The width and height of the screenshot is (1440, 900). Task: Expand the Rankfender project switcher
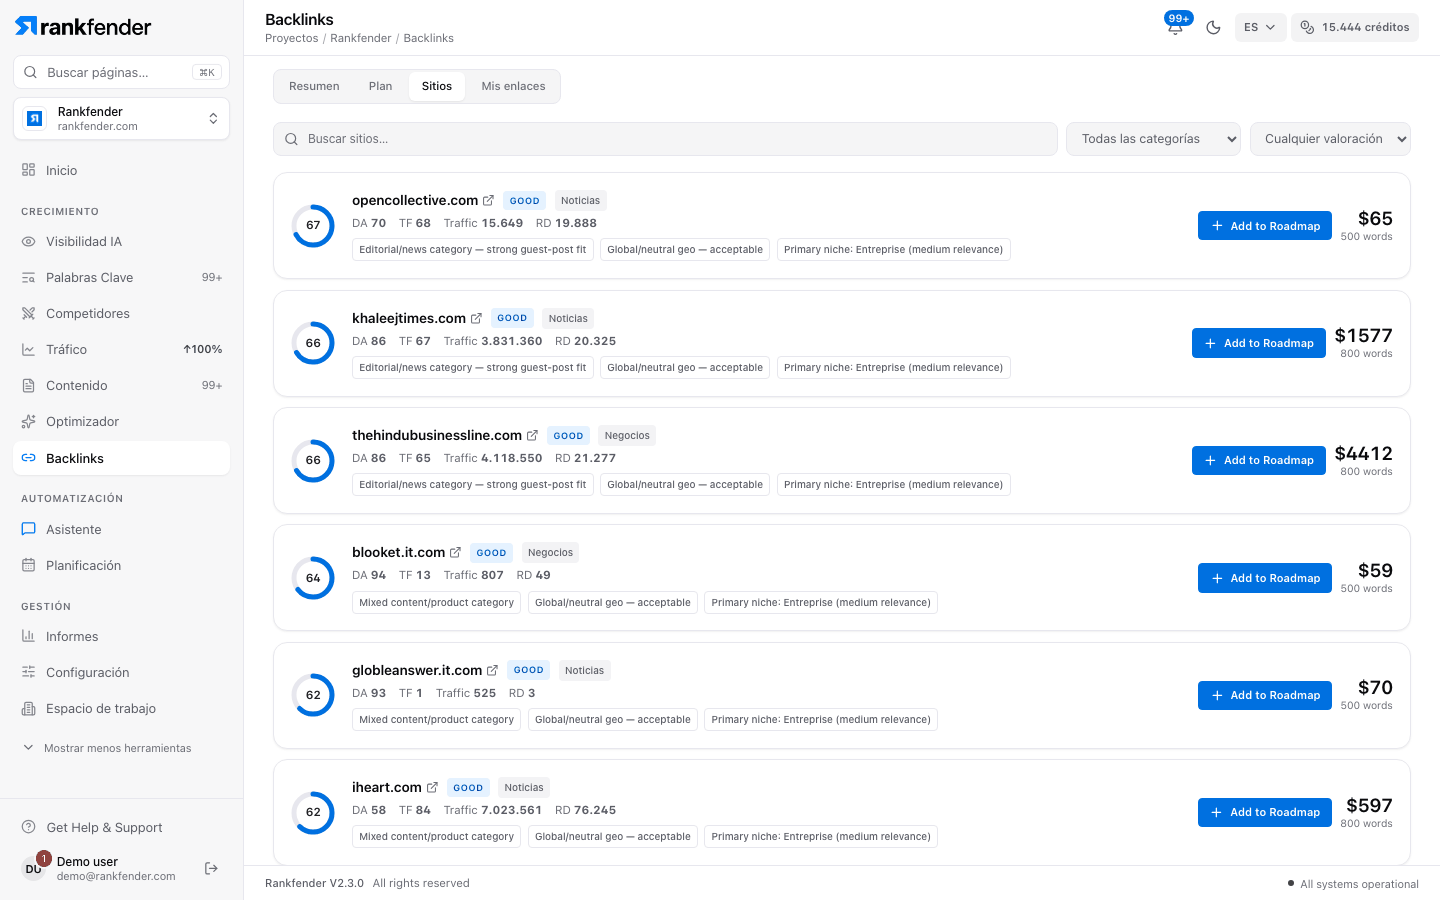tap(121, 119)
